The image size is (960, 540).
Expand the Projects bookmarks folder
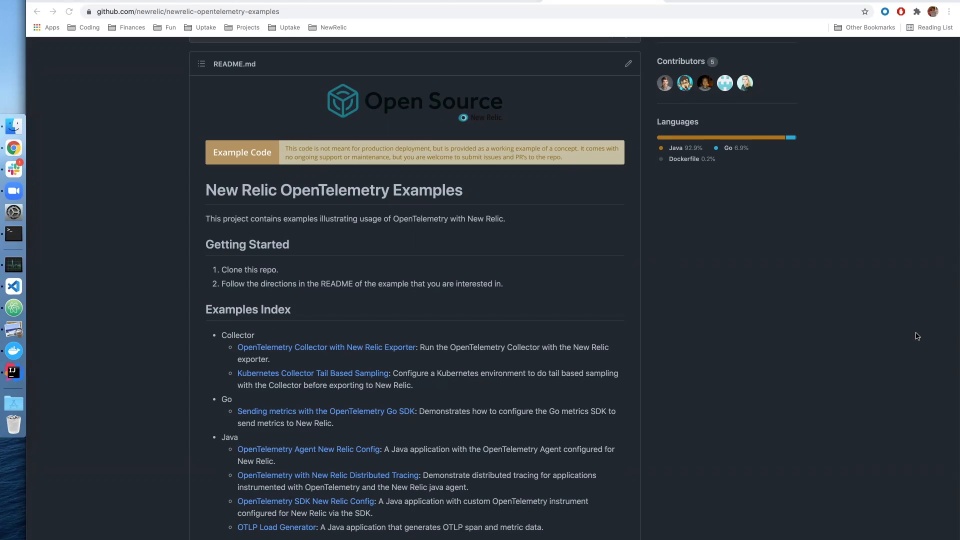(242, 28)
